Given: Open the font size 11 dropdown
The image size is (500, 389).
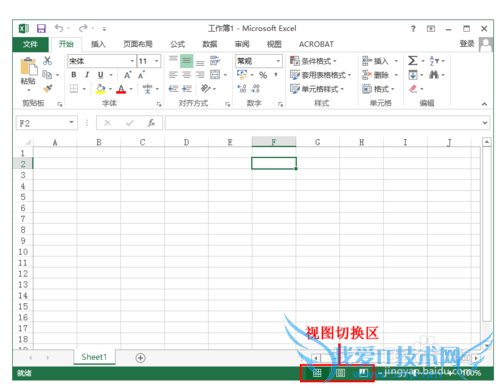Looking at the screenshot, I should click(156, 61).
